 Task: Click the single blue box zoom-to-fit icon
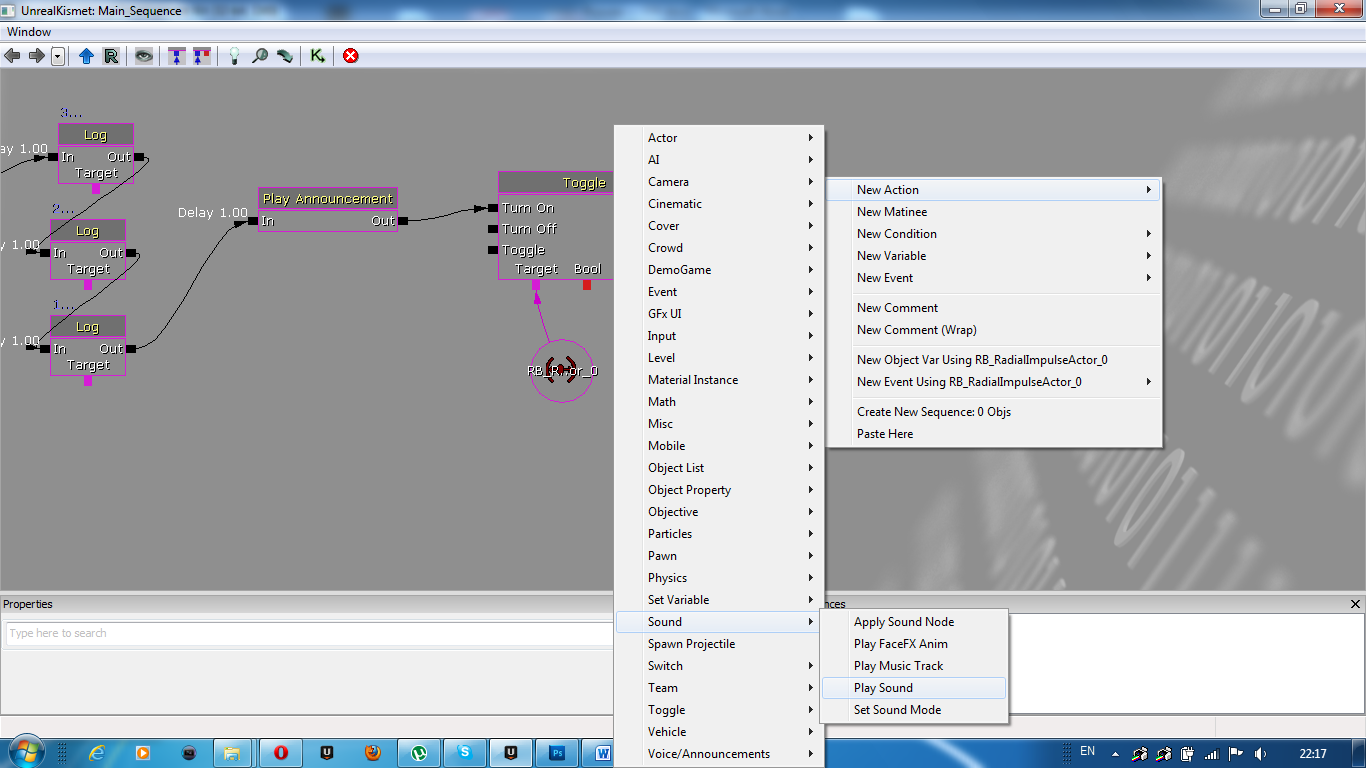point(177,56)
